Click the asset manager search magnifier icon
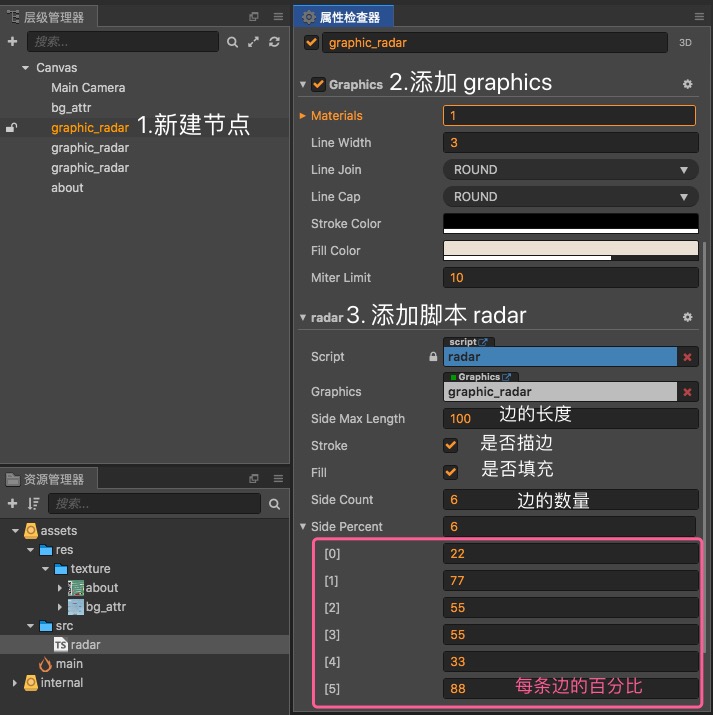Screen dimensions: 713x715 click(274, 504)
